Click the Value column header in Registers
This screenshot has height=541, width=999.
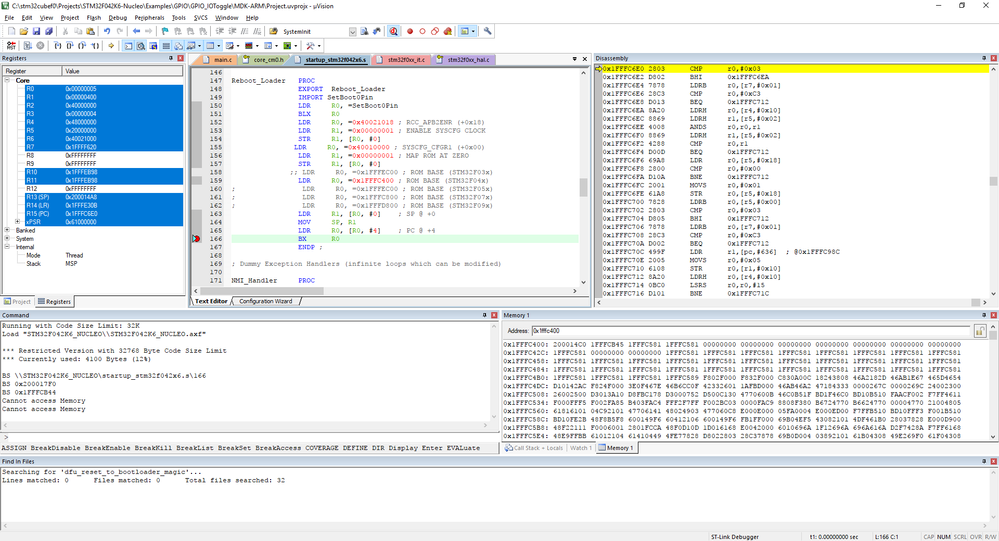click(x=122, y=71)
